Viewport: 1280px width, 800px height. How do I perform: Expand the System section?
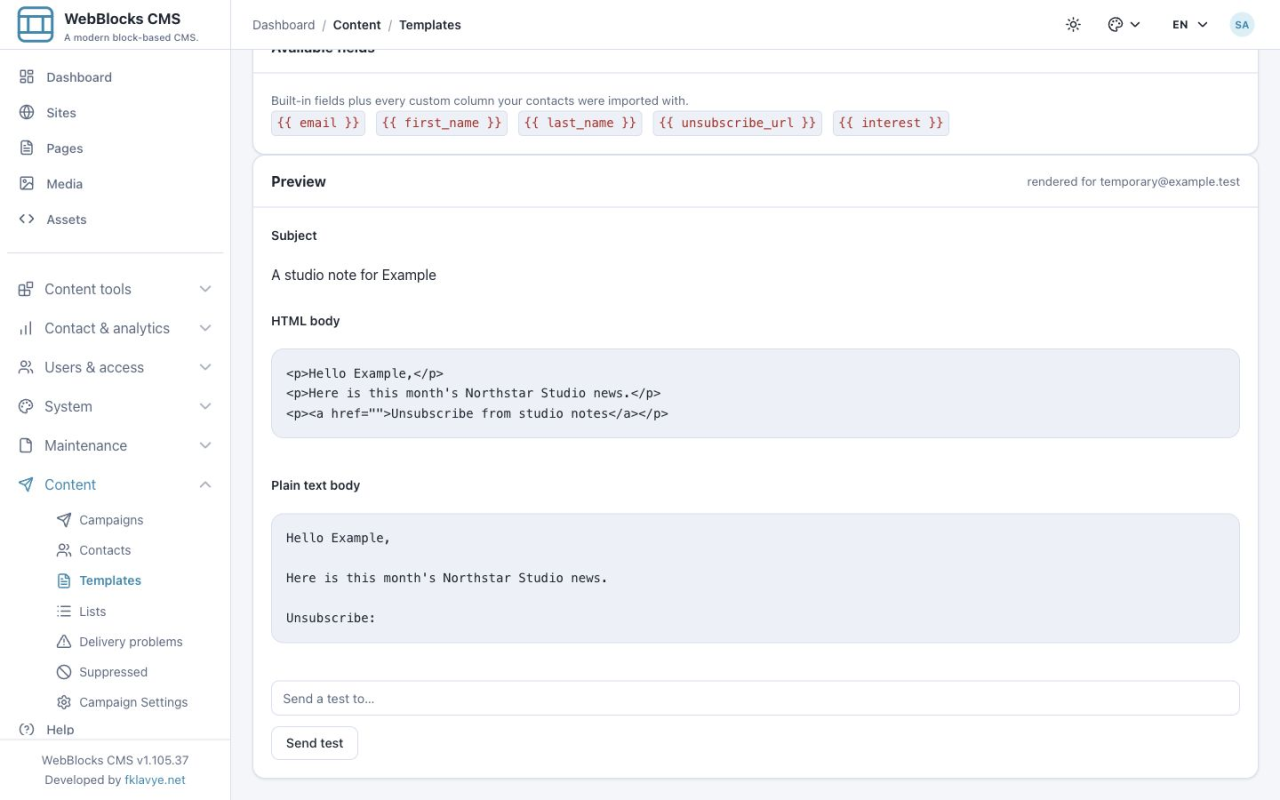tap(115, 406)
